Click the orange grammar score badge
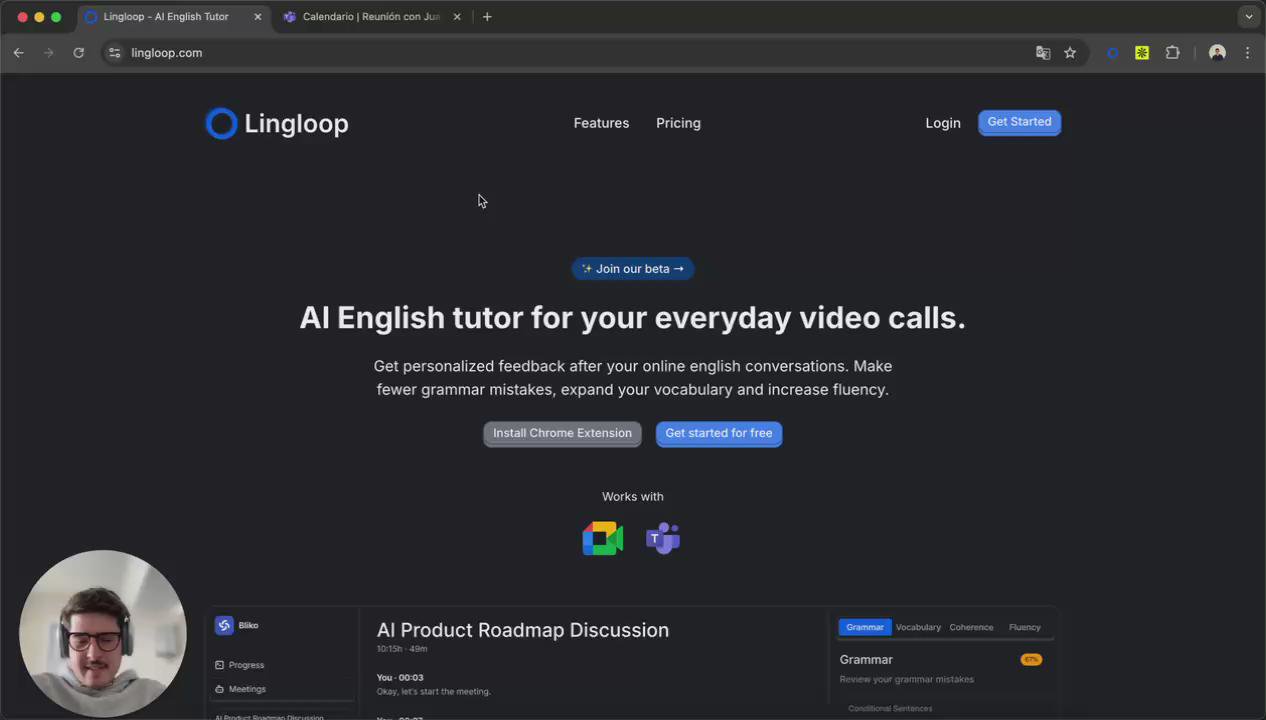The image size is (1266, 720). click(1031, 660)
